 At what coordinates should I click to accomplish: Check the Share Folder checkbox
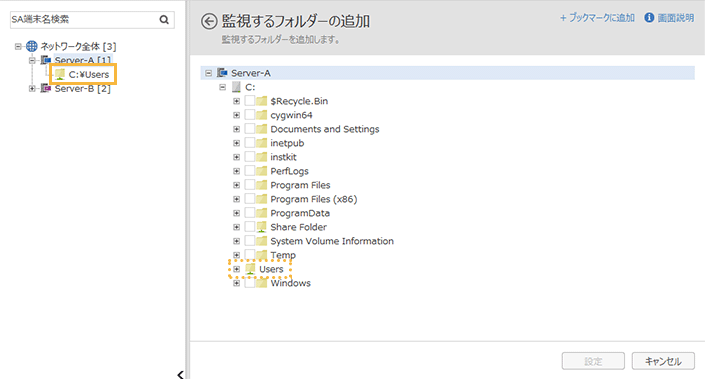tap(250, 227)
